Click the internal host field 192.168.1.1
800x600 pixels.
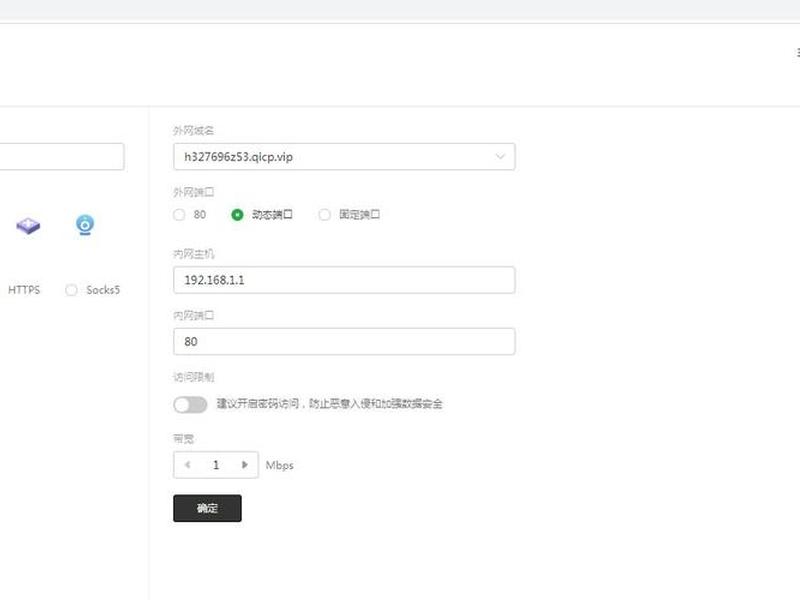coord(344,280)
